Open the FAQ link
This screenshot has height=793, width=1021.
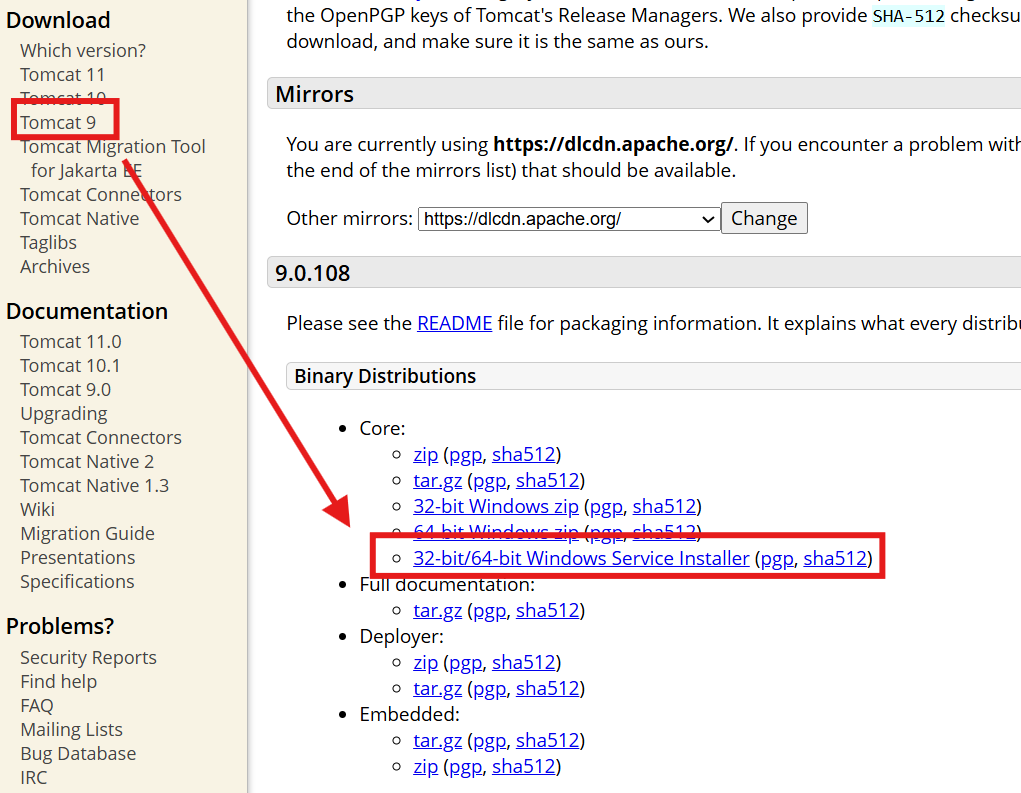click(x=36, y=706)
